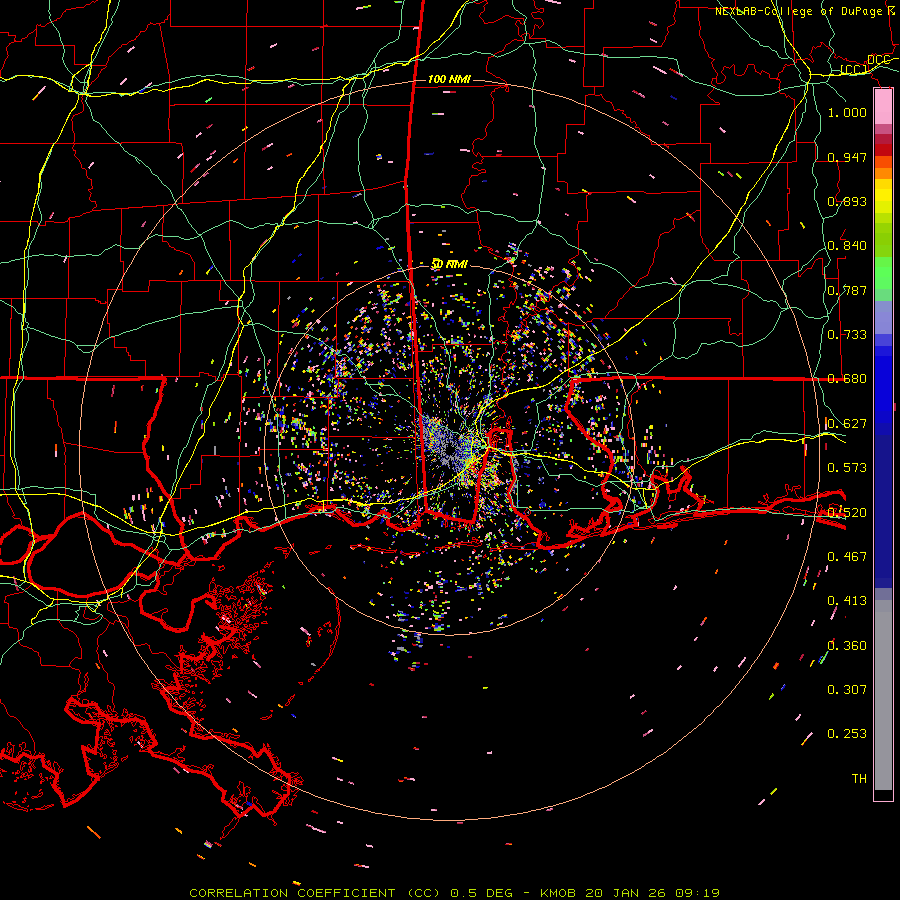Click the 1.000 value on the color scale

[847, 112]
